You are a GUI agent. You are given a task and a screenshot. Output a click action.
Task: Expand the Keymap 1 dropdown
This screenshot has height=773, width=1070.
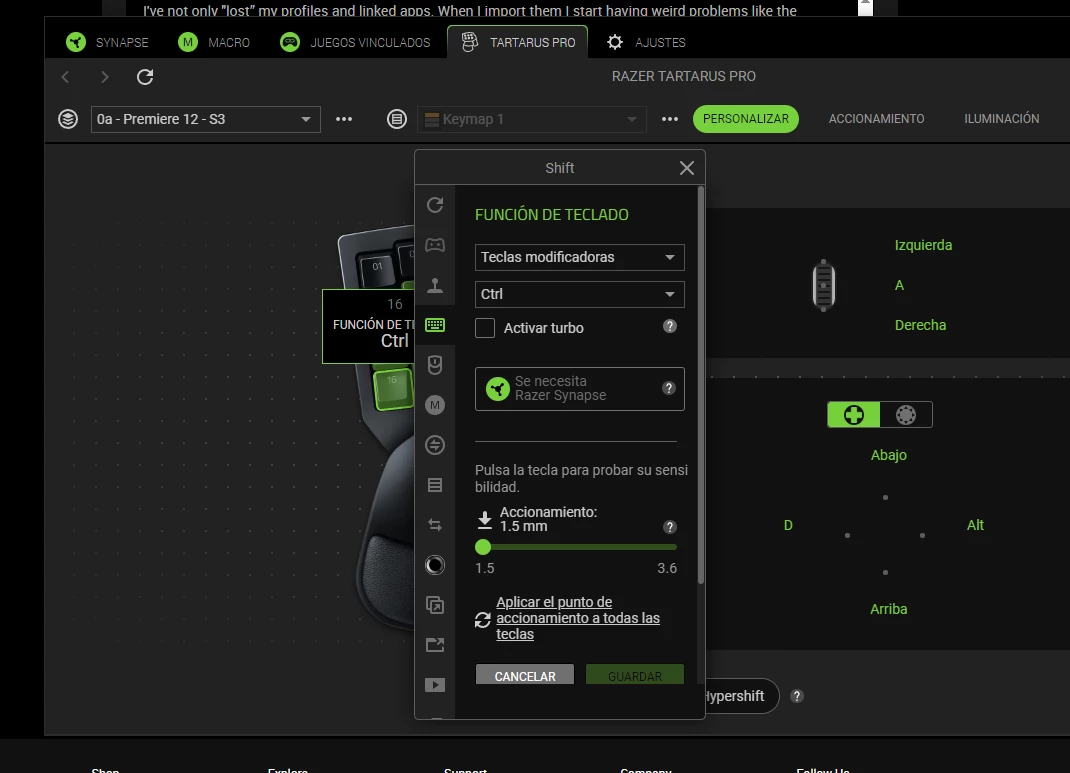point(531,118)
